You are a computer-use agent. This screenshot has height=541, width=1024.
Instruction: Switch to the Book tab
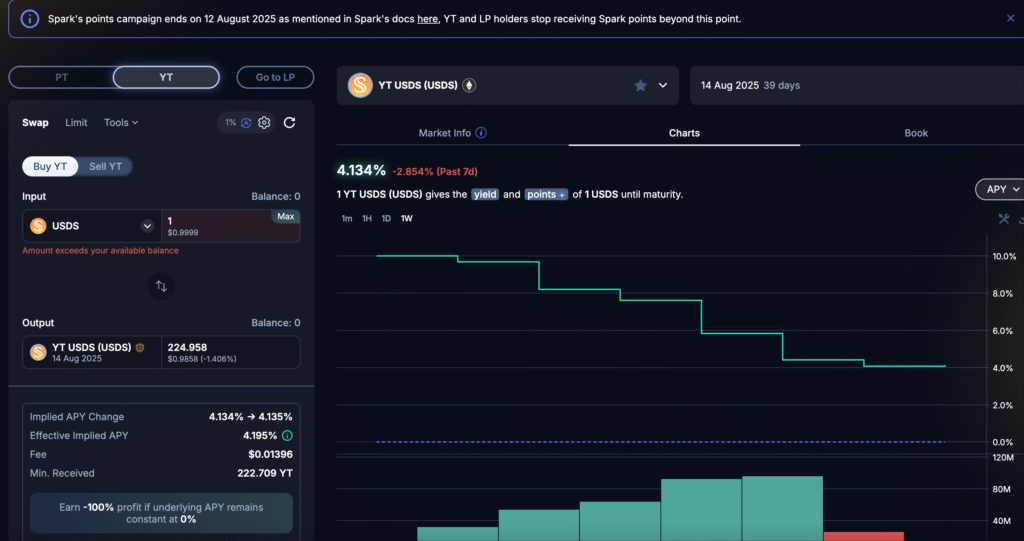916,133
